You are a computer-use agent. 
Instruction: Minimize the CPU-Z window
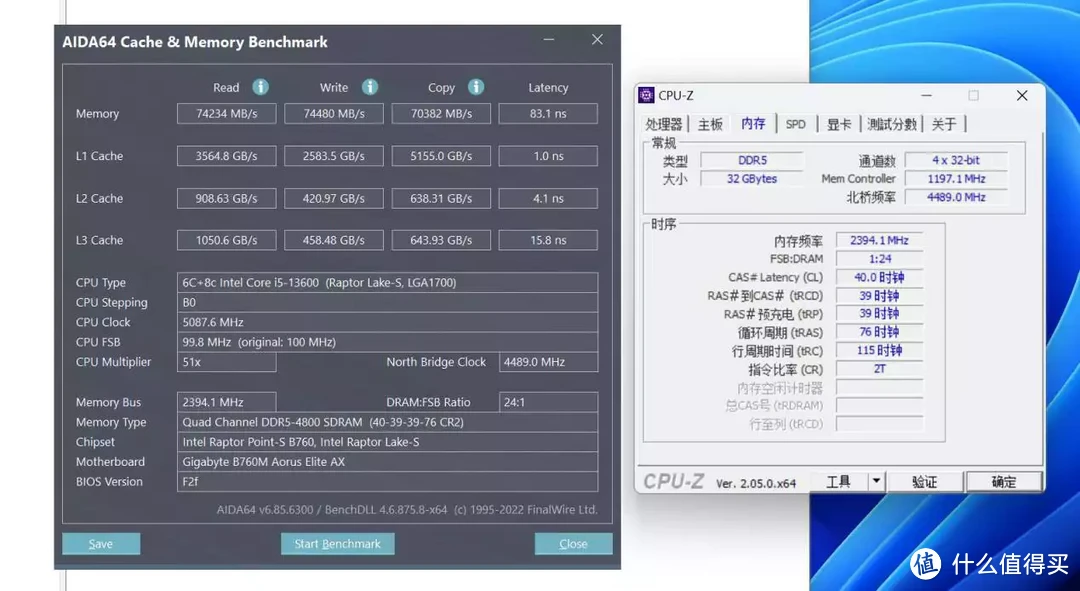[x=926, y=95]
